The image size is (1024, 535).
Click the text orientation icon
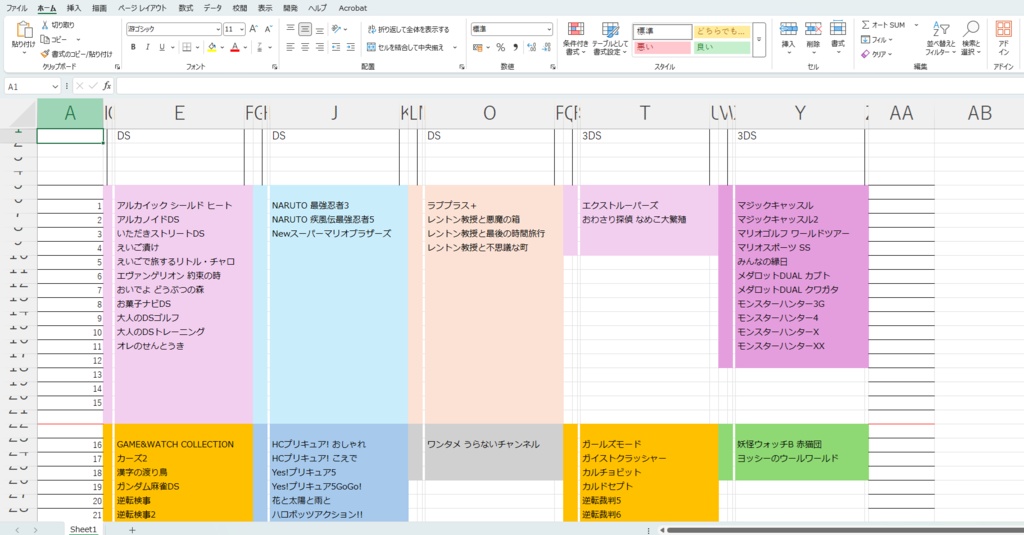(336, 29)
